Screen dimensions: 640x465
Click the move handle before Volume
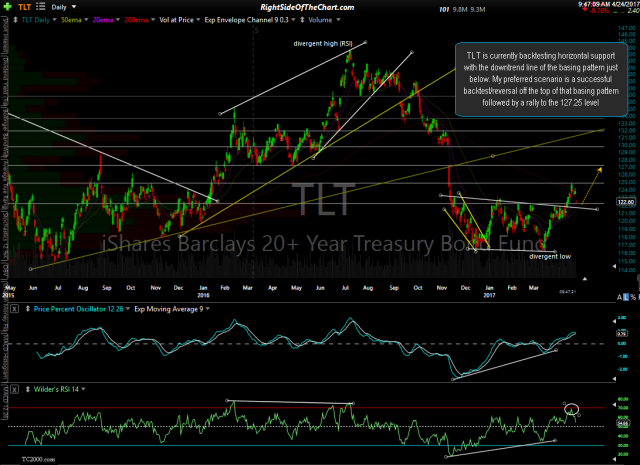coord(302,20)
